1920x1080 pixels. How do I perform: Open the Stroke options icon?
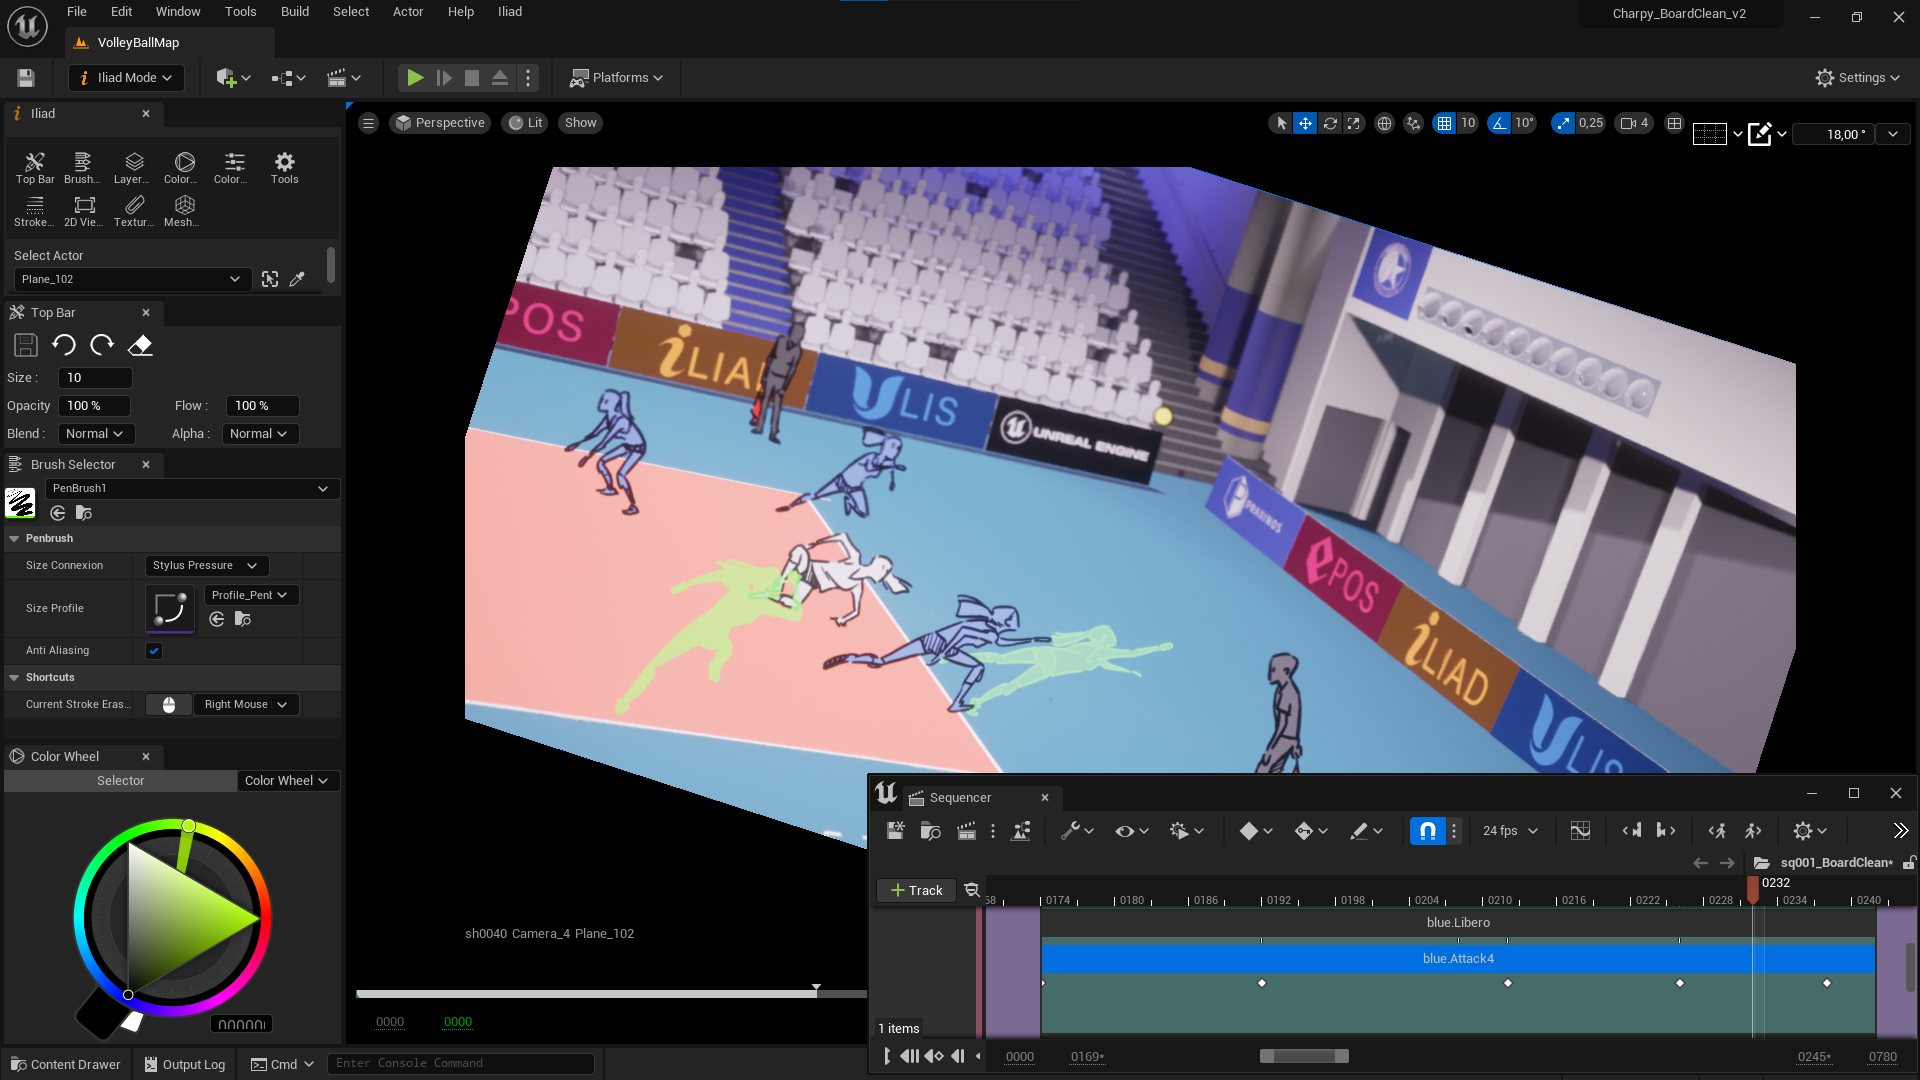pyautogui.click(x=35, y=210)
